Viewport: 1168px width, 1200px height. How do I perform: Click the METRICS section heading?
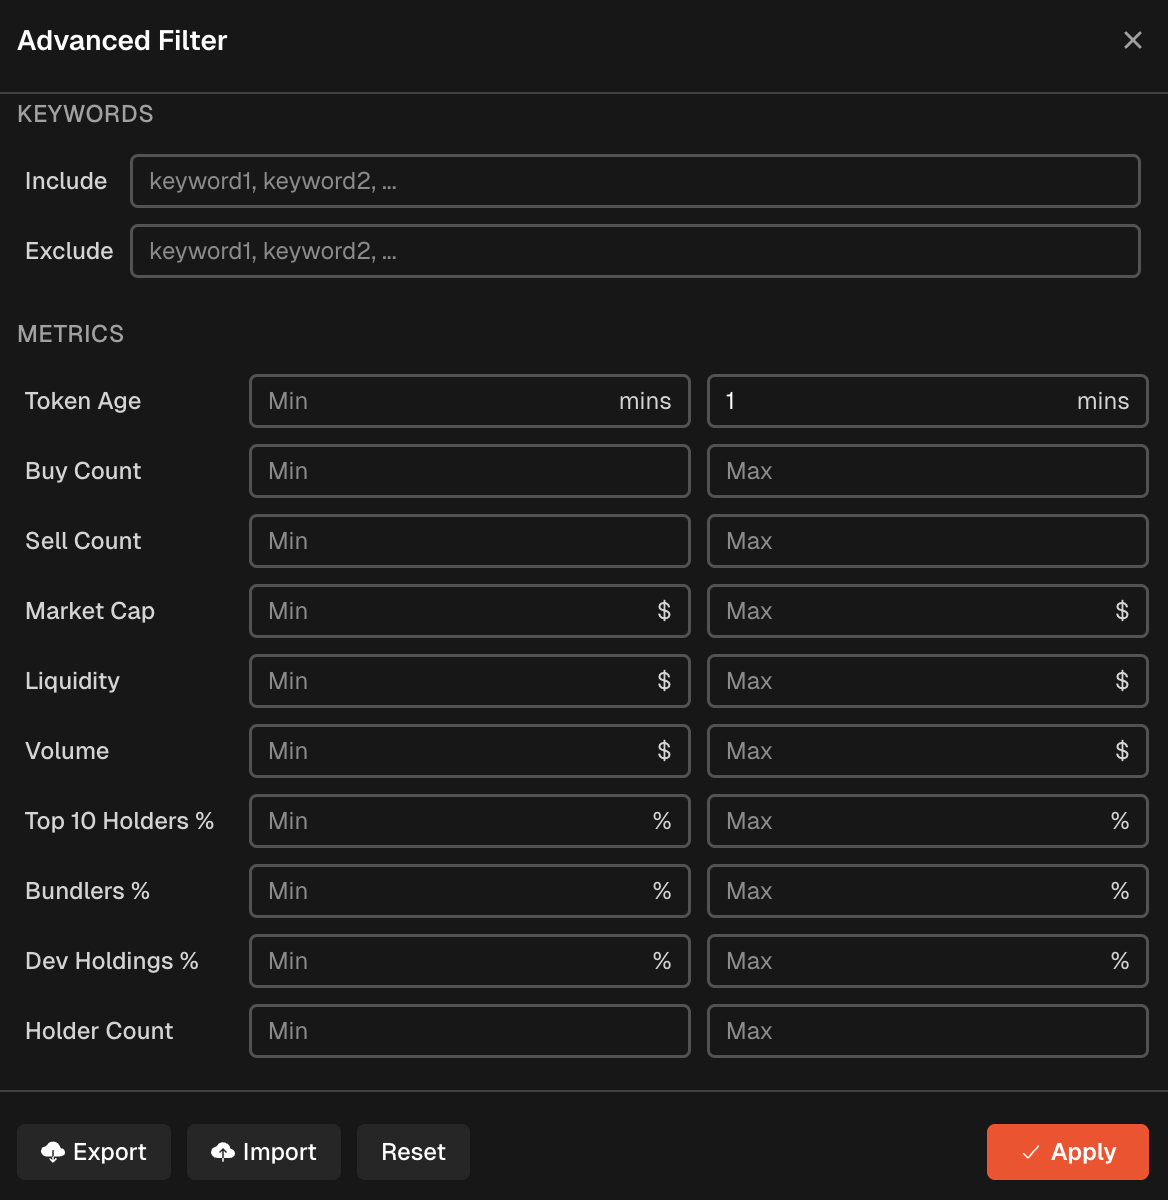(71, 334)
